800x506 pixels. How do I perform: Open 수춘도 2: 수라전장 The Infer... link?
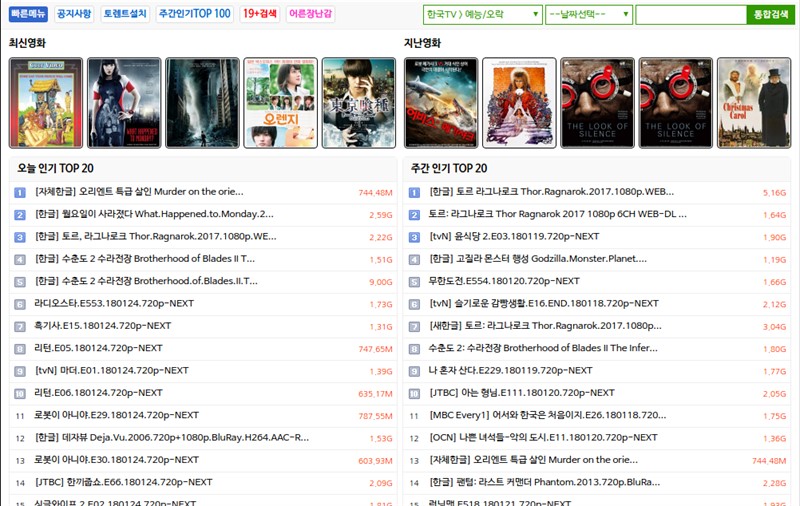[x=543, y=348]
